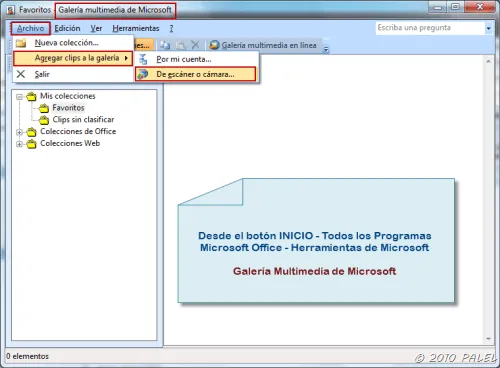The image size is (500, 368).
Task: Open the Edición menu
Action: 67,28
